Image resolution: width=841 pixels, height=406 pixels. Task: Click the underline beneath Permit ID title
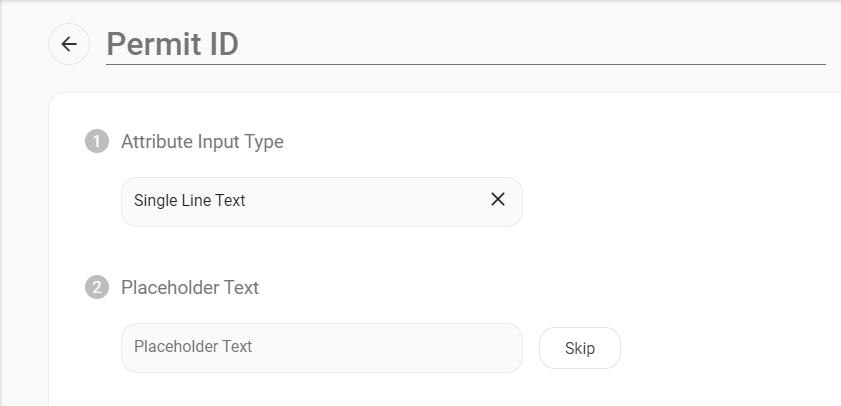coord(465,64)
